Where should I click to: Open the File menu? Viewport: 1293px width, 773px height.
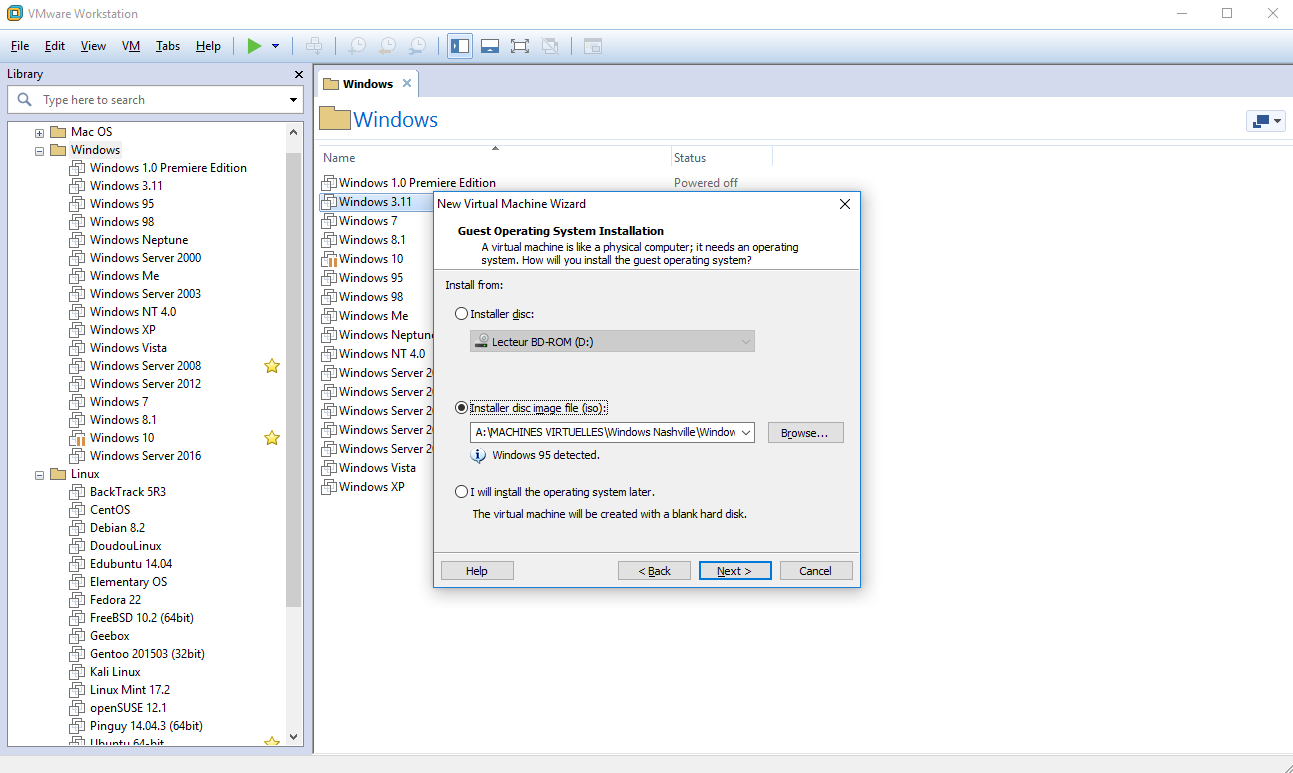pos(20,46)
